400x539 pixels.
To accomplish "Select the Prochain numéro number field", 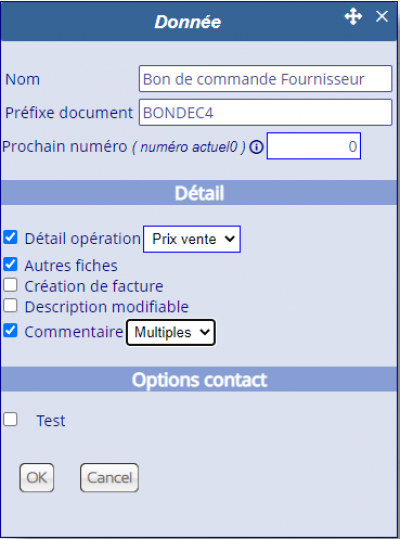I will (314, 146).
